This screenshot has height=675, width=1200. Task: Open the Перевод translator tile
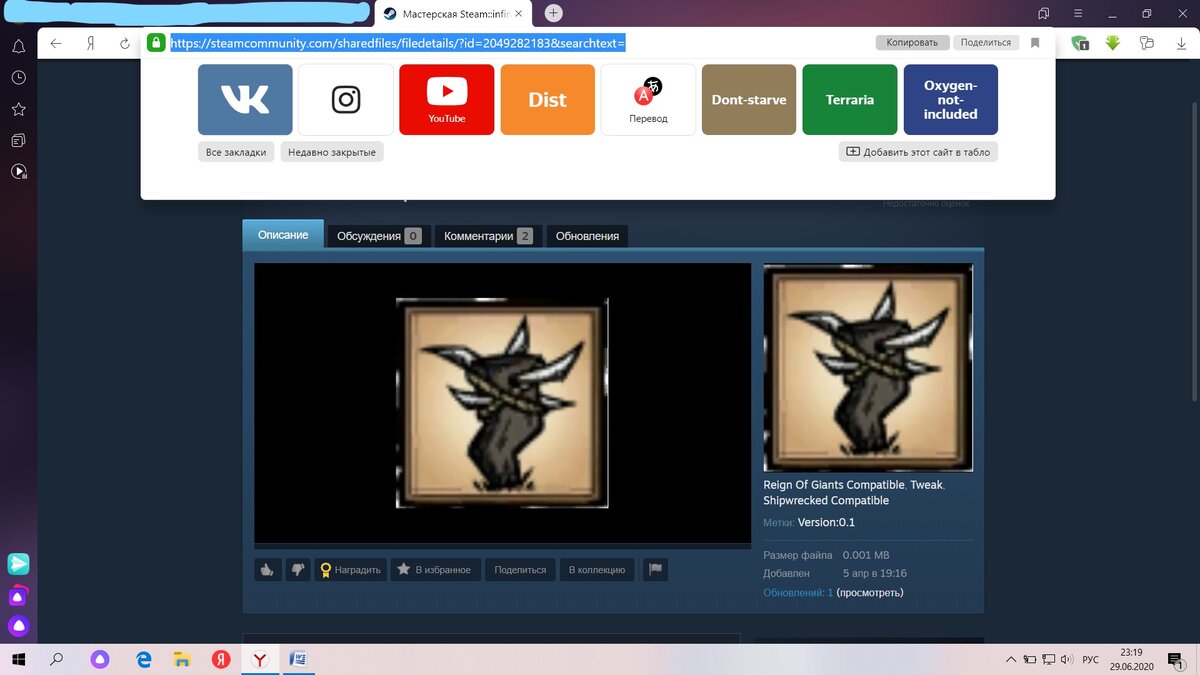pyautogui.click(x=648, y=99)
